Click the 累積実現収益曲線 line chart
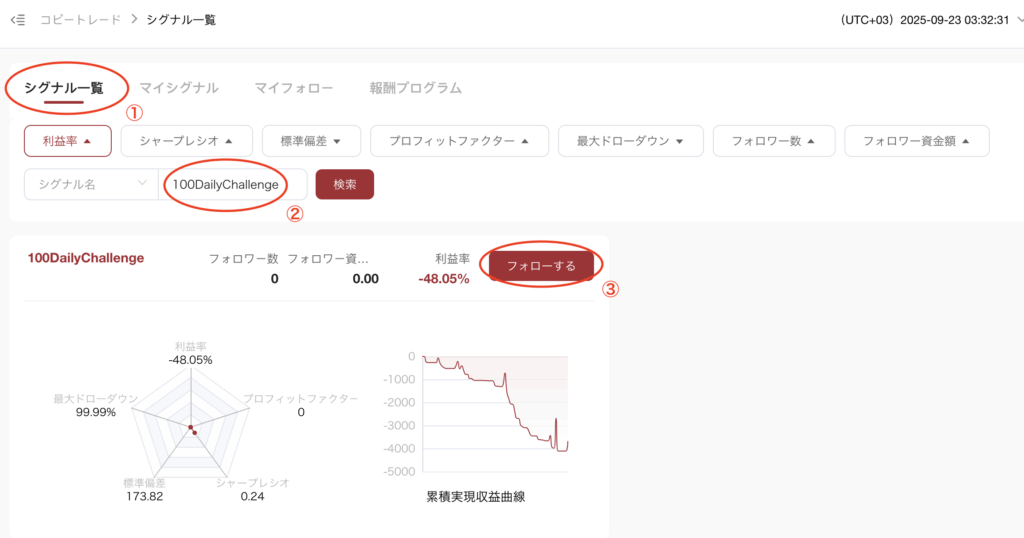This screenshot has width=1024, height=538. click(495, 412)
